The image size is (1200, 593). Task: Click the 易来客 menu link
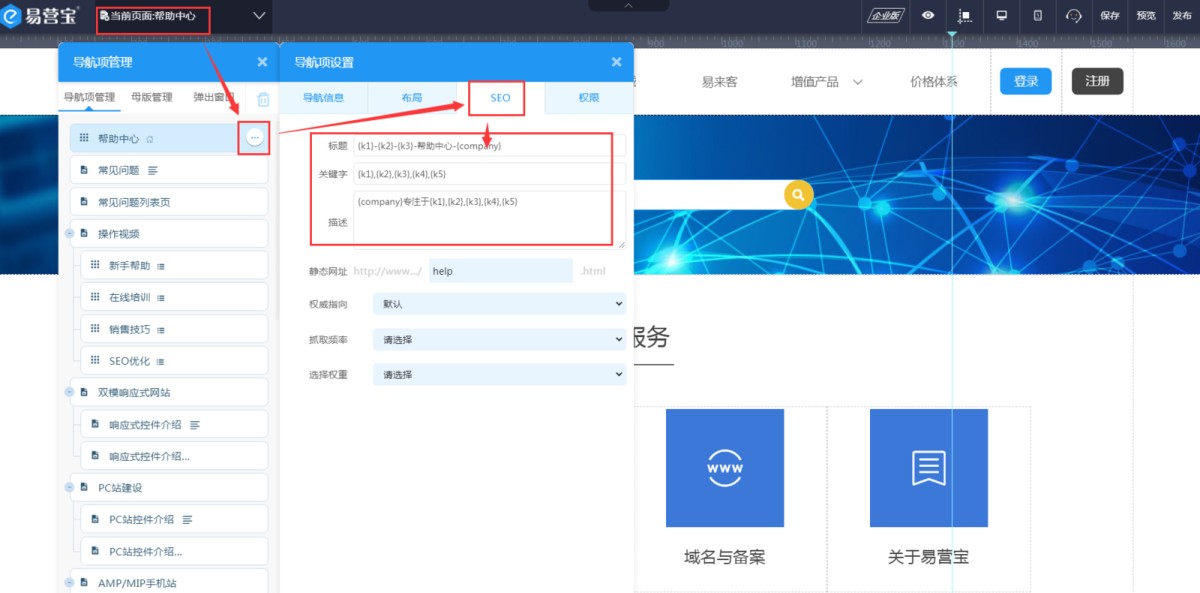[719, 82]
